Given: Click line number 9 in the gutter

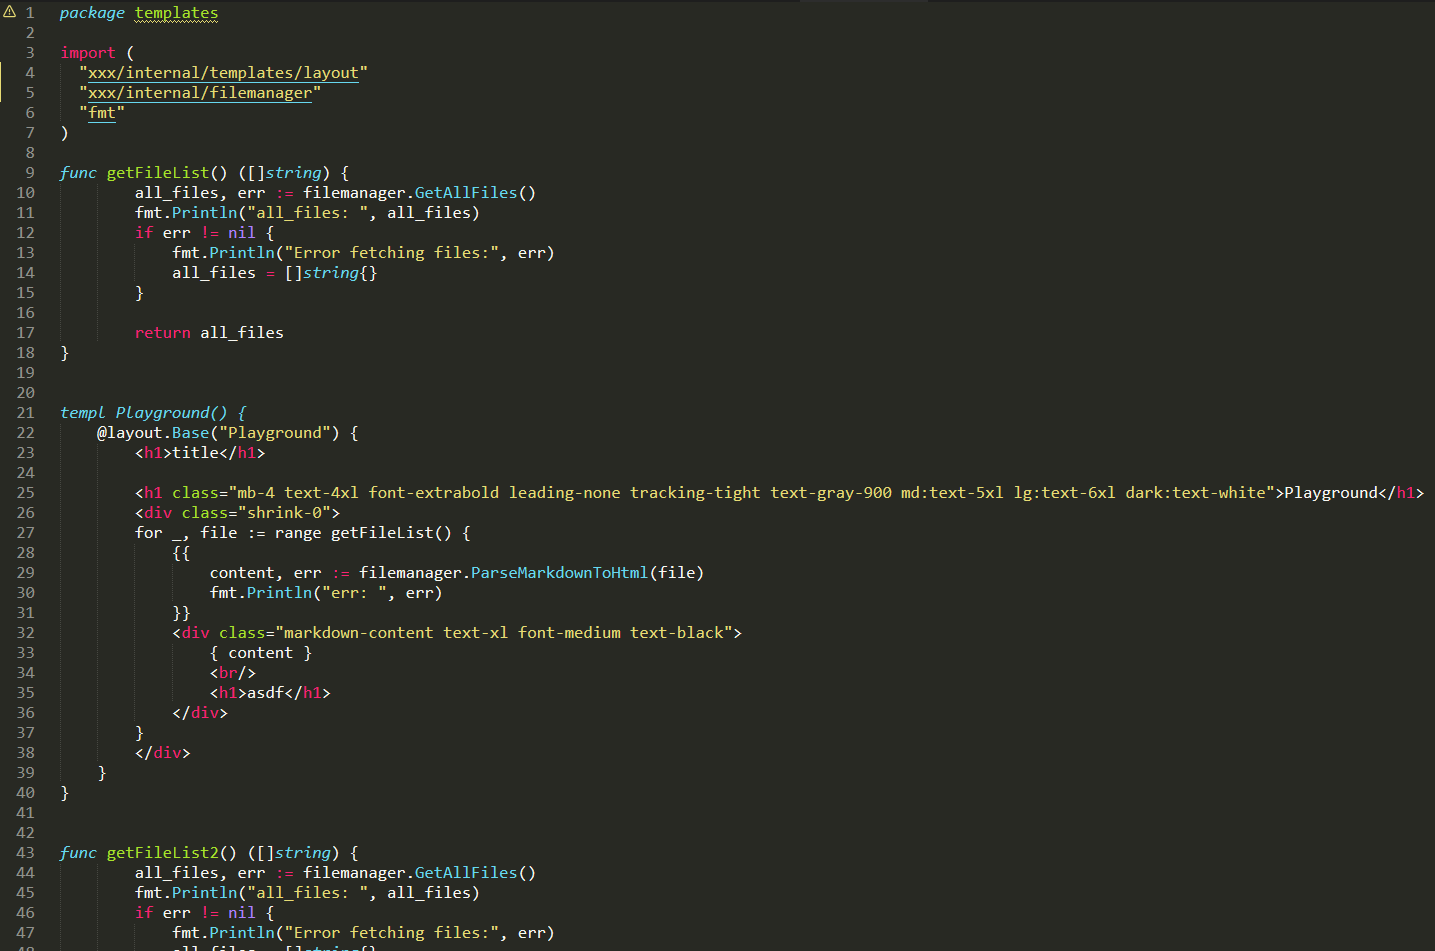Looking at the screenshot, I should coord(30,173).
